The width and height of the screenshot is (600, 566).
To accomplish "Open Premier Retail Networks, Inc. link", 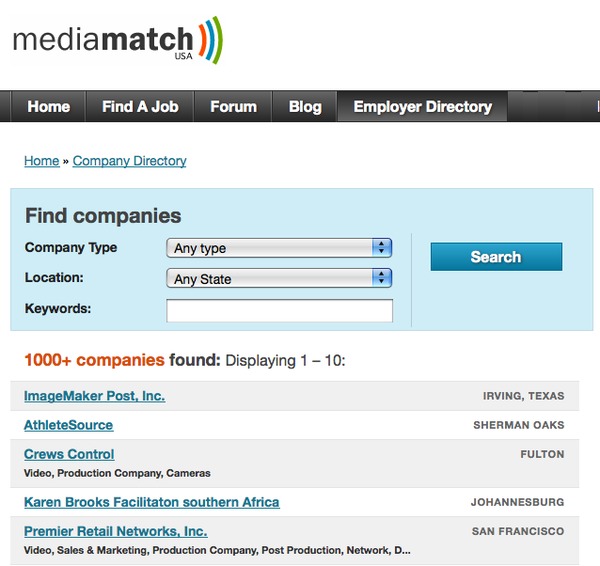I will [x=116, y=531].
